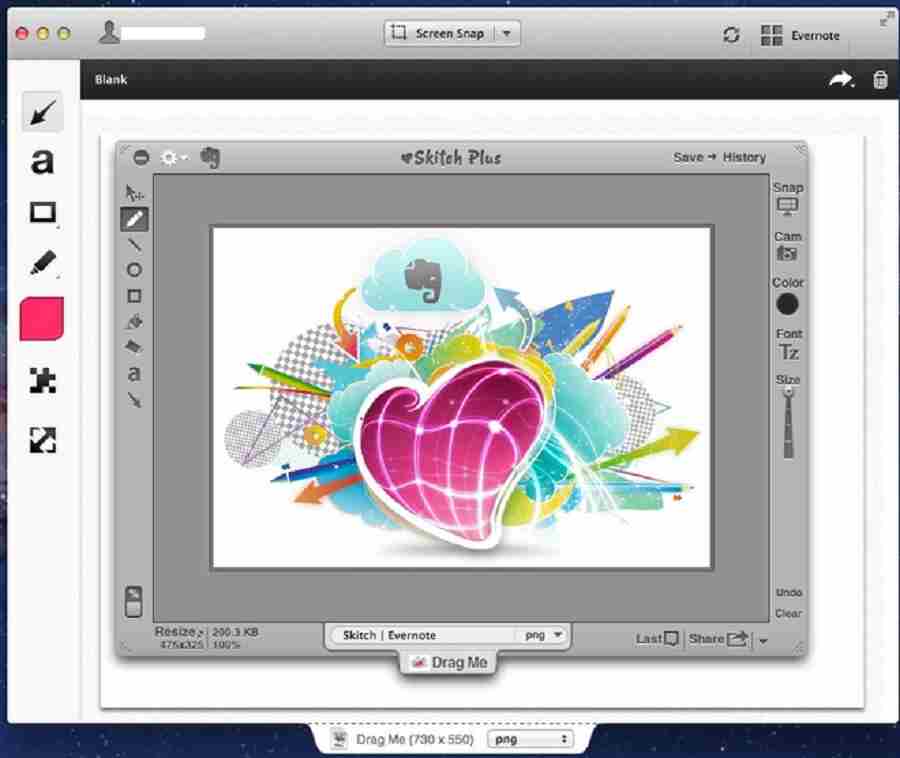Toggle the switch at Skitch Plus lower left
The height and width of the screenshot is (758, 900).
134,601
